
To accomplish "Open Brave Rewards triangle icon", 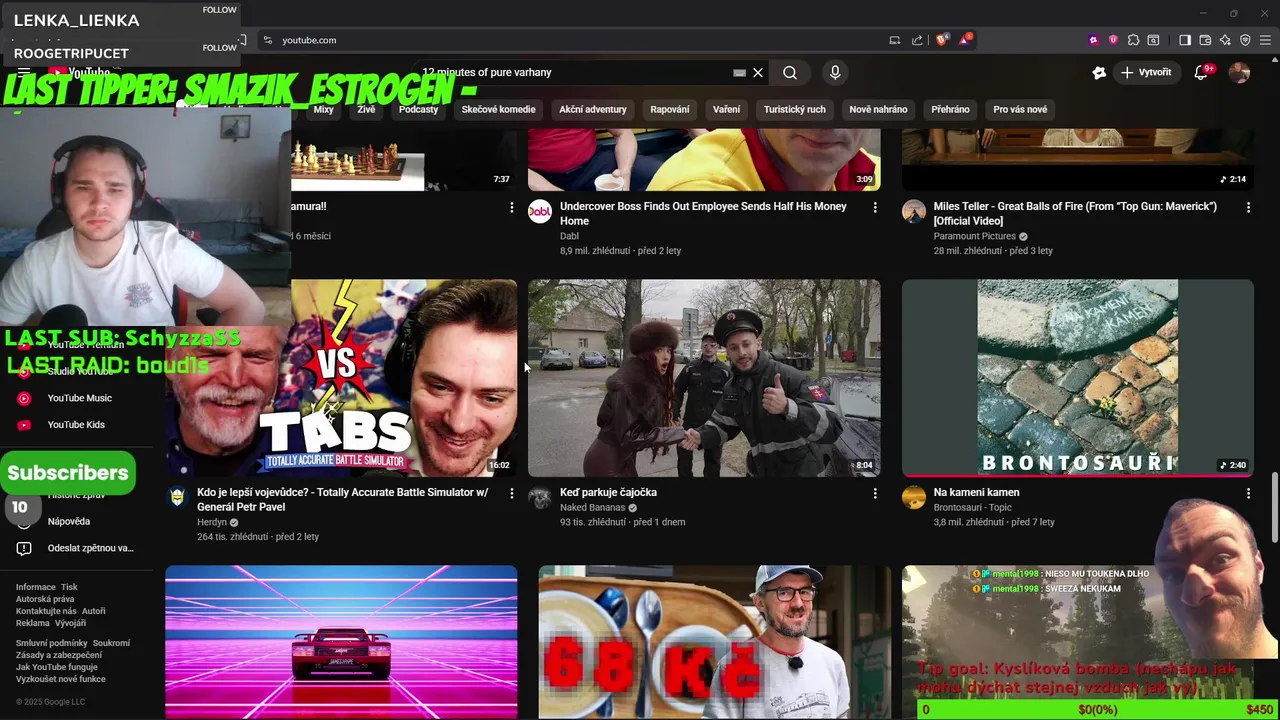I will tap(964, 40).
